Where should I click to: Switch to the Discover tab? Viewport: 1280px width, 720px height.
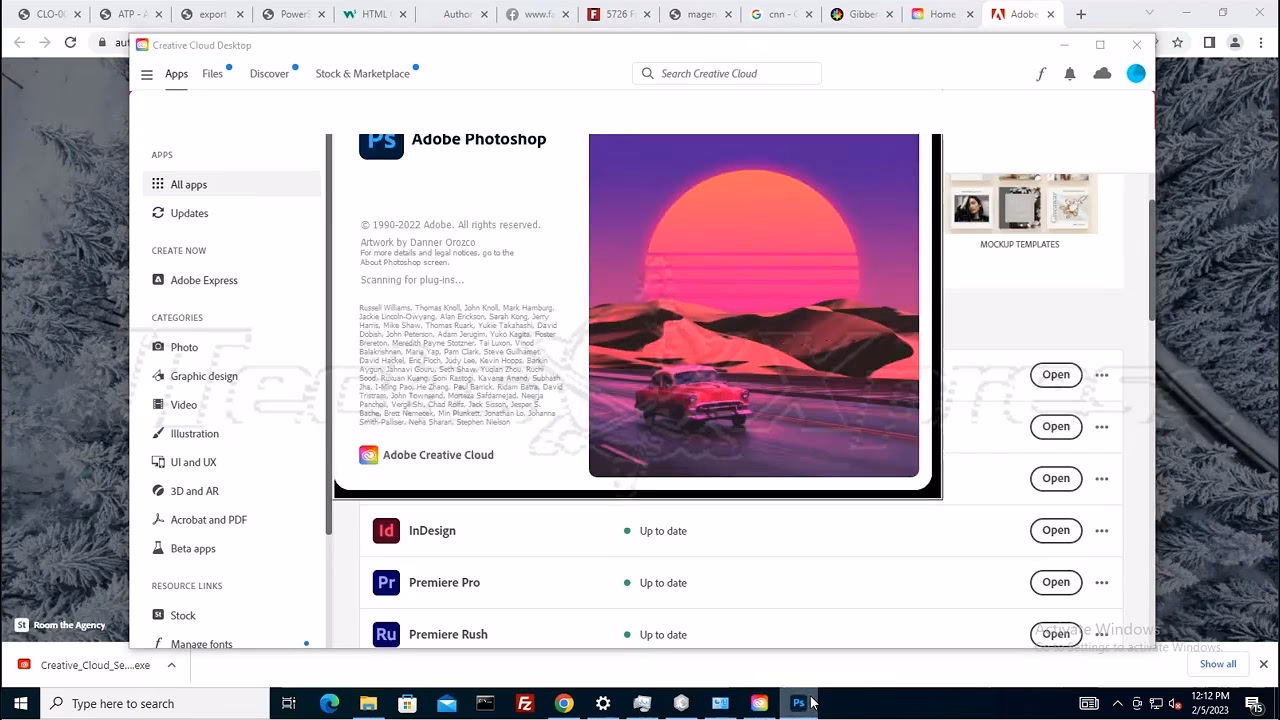click(x=269, y=74)
